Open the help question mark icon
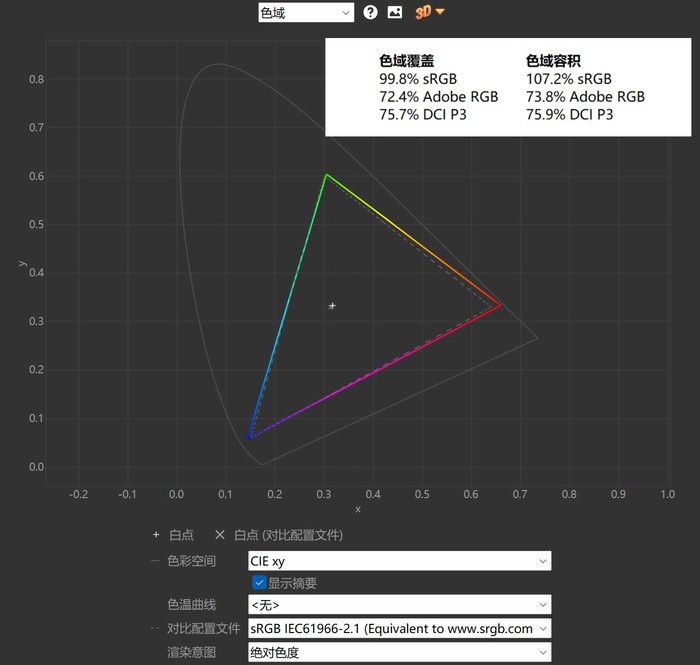The width and height of the screenshot is (700, 665). click(x=371, y=12)
